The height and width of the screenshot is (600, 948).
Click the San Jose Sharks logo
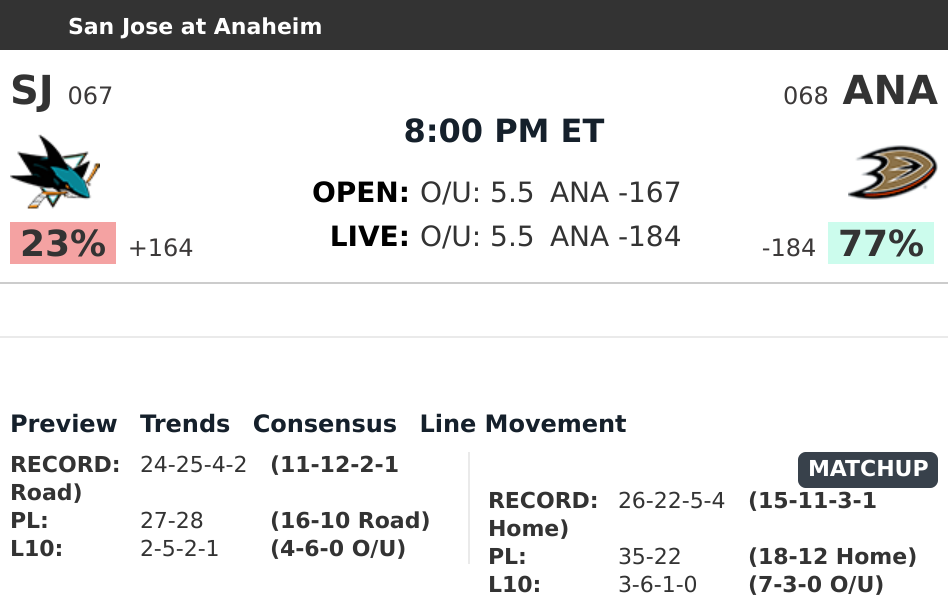pyautogui.click(x=56, y=171)
